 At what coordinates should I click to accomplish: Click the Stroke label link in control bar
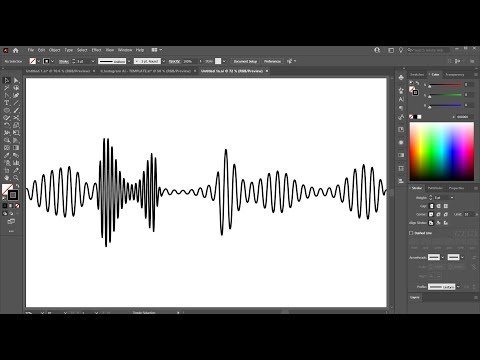click(64, 61)
